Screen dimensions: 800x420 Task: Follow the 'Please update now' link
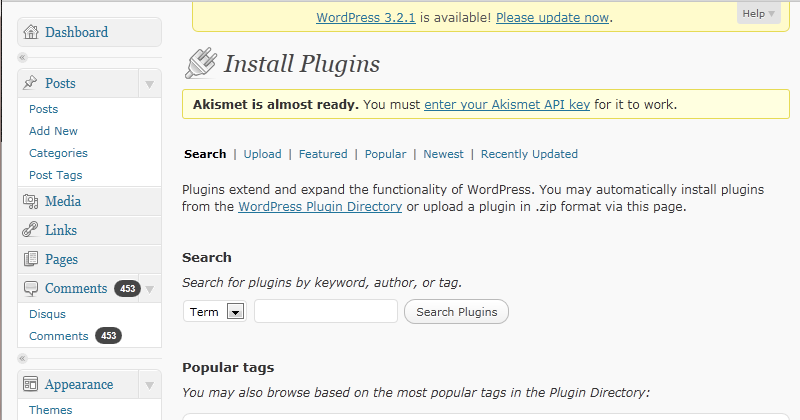pyautogui.click(x=552, y=17)
